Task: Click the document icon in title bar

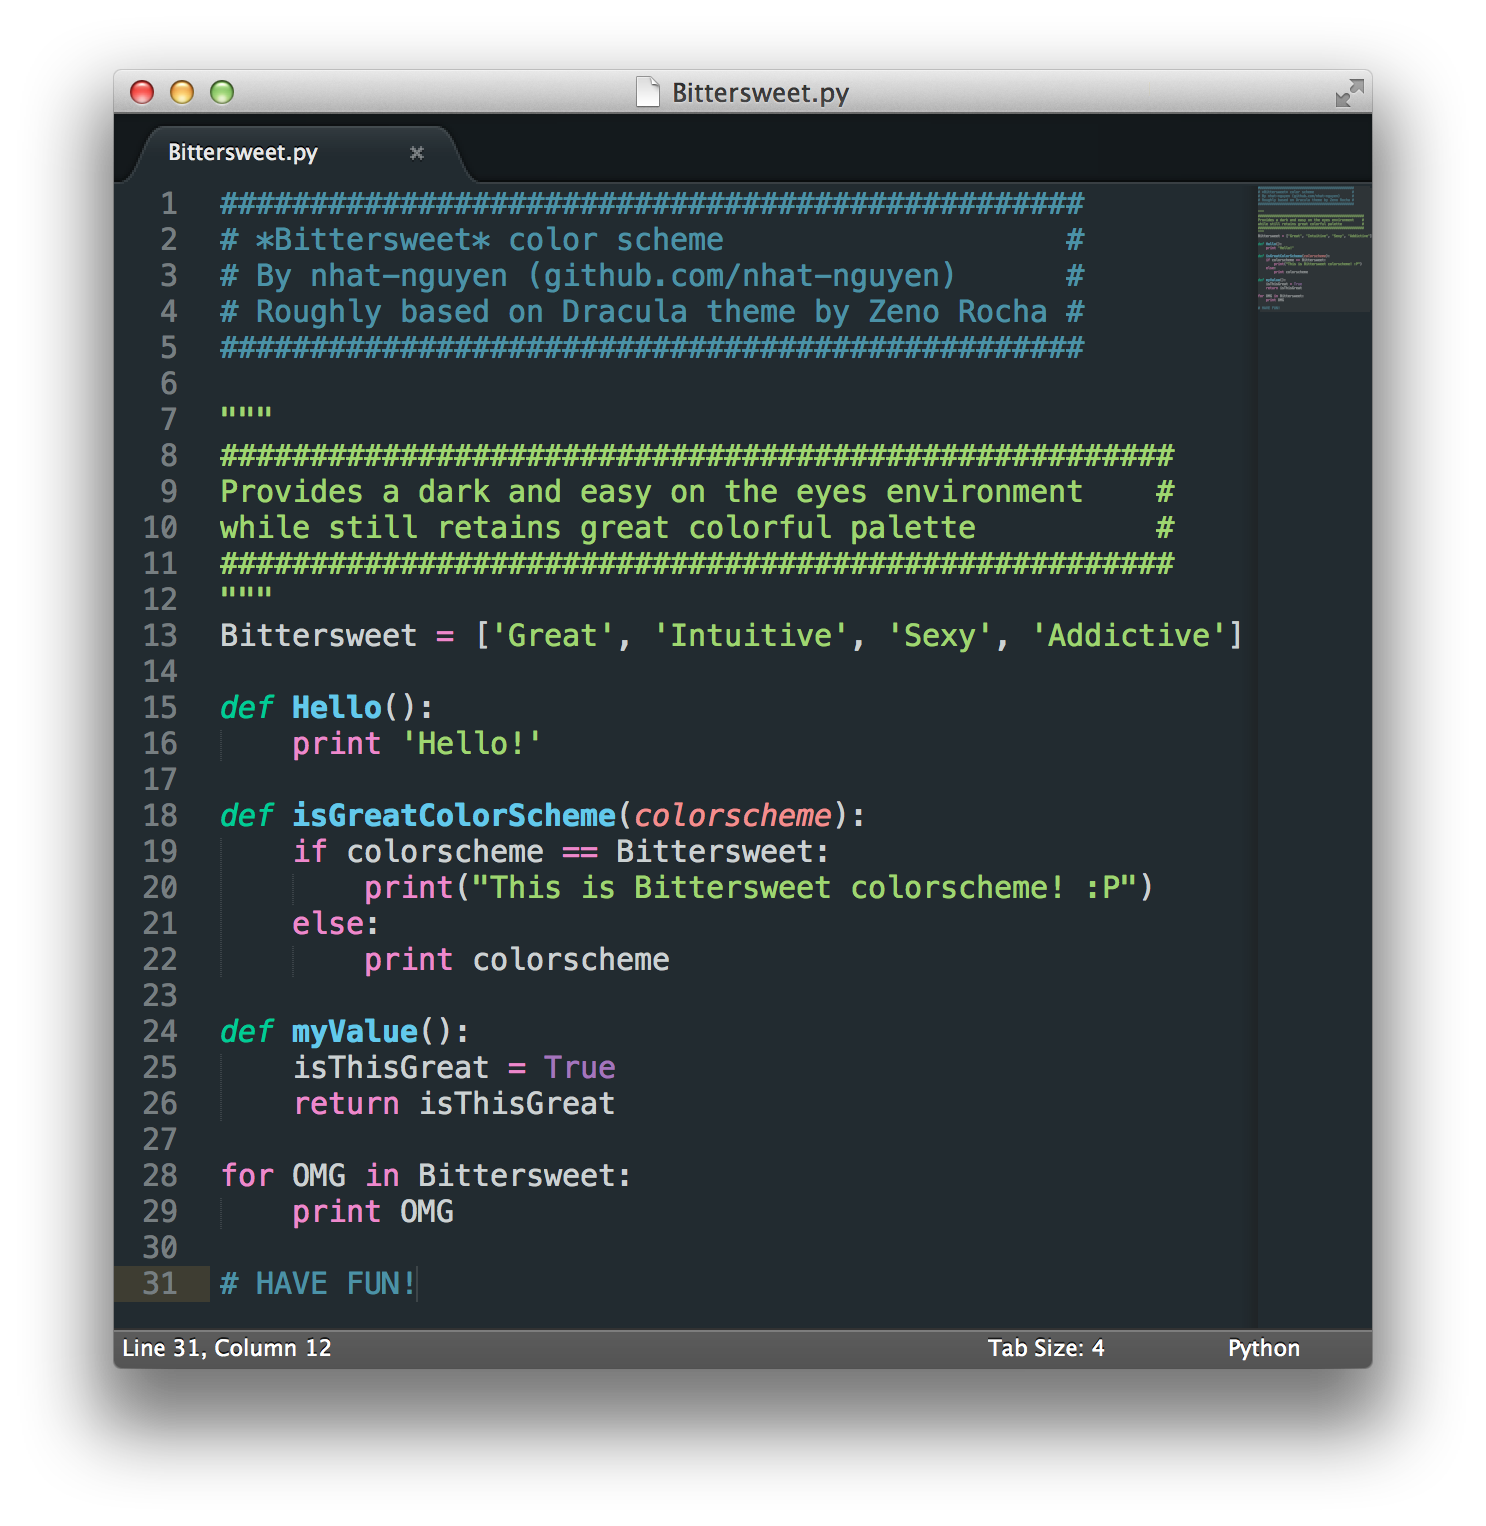Action: [x=648, y=92]
